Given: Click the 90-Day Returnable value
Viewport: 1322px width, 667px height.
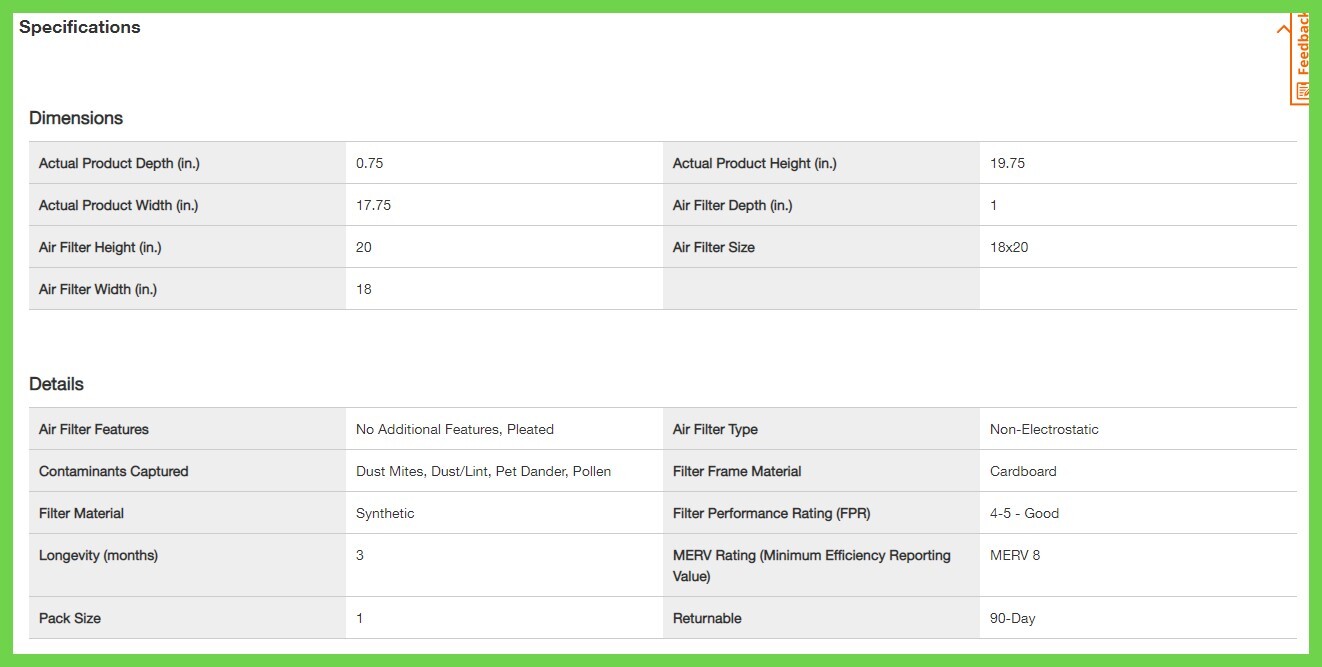Looking at the screenshot, I should (1012, 618).
